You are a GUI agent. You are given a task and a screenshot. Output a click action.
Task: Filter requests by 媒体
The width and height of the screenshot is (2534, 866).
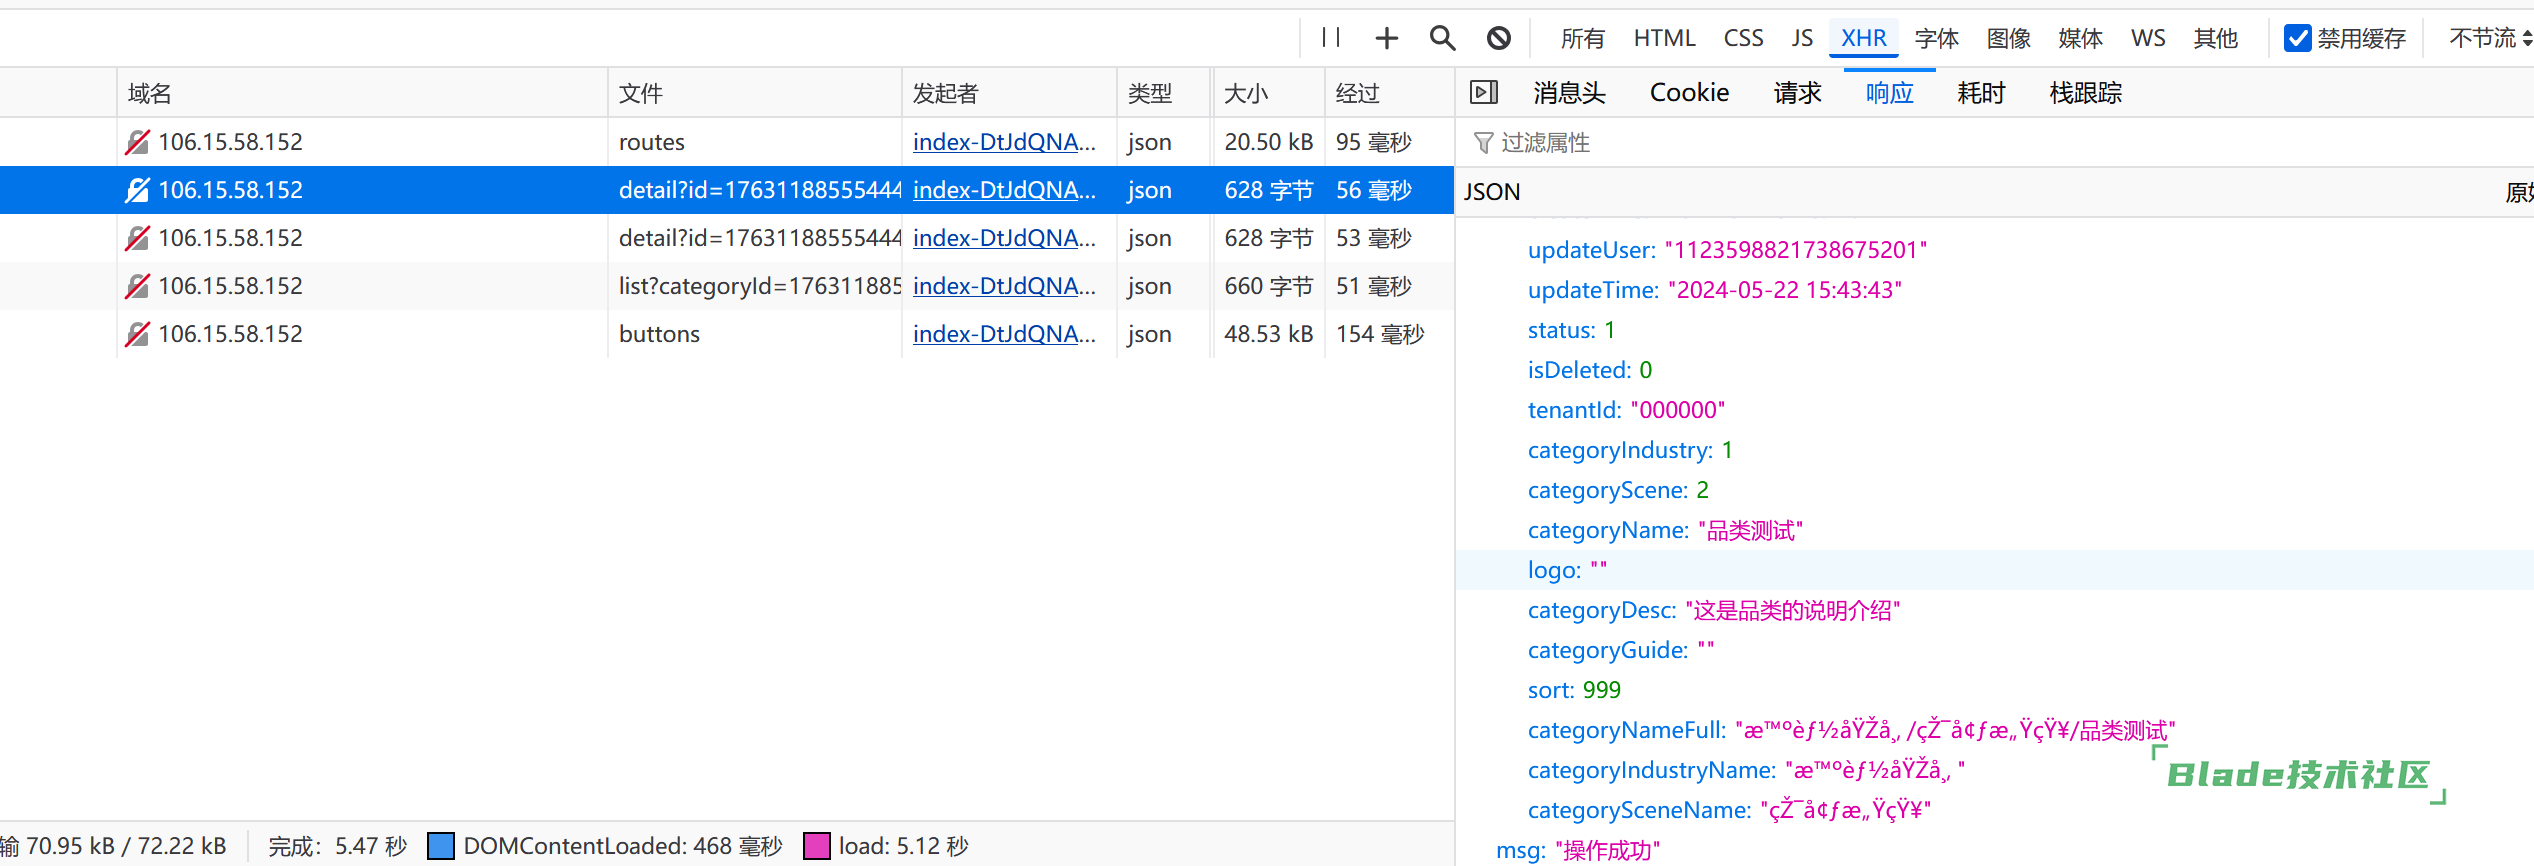pos(2080,38)
